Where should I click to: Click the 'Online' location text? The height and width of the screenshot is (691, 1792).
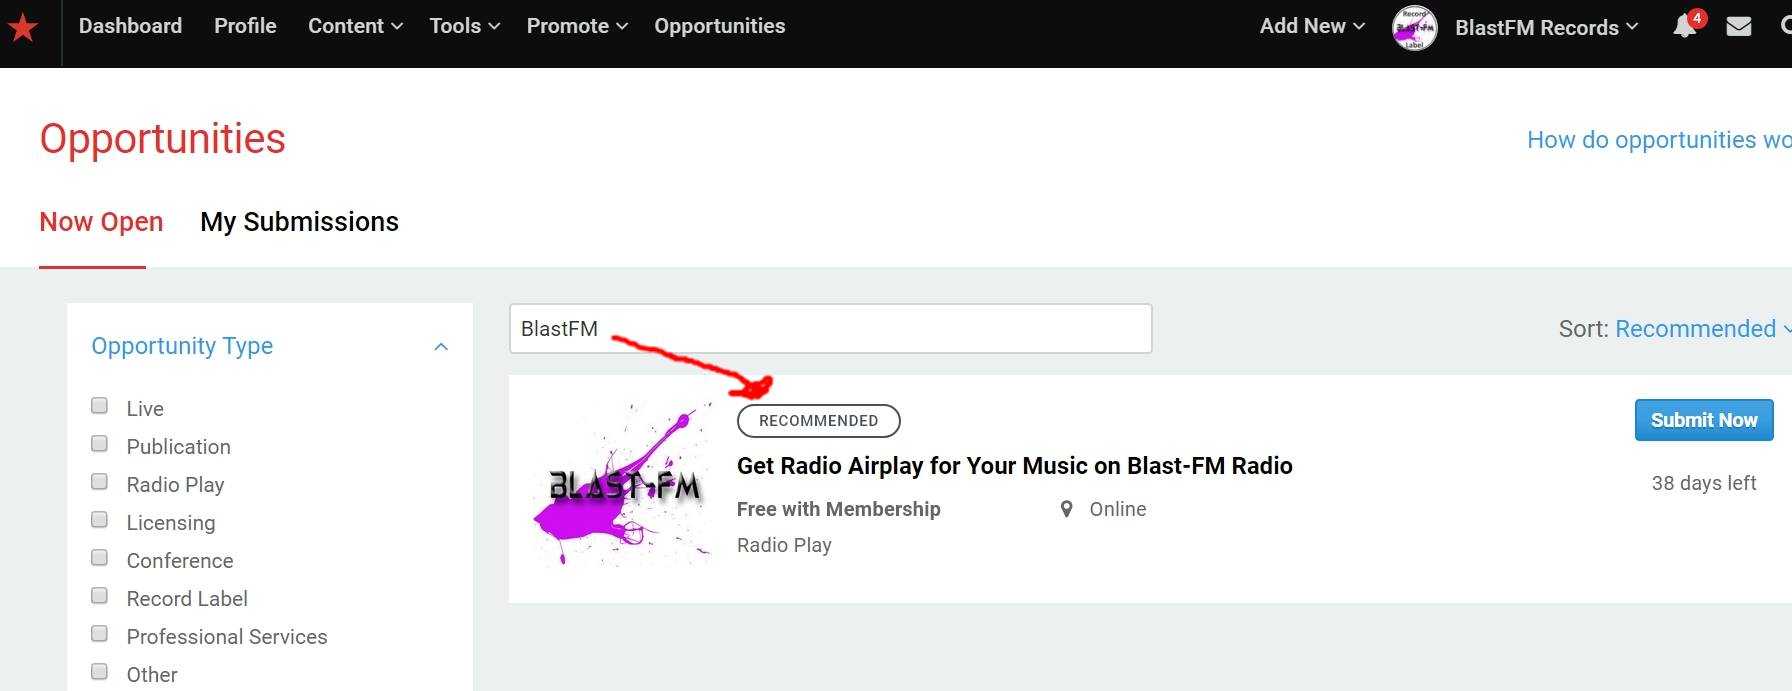1118,509
